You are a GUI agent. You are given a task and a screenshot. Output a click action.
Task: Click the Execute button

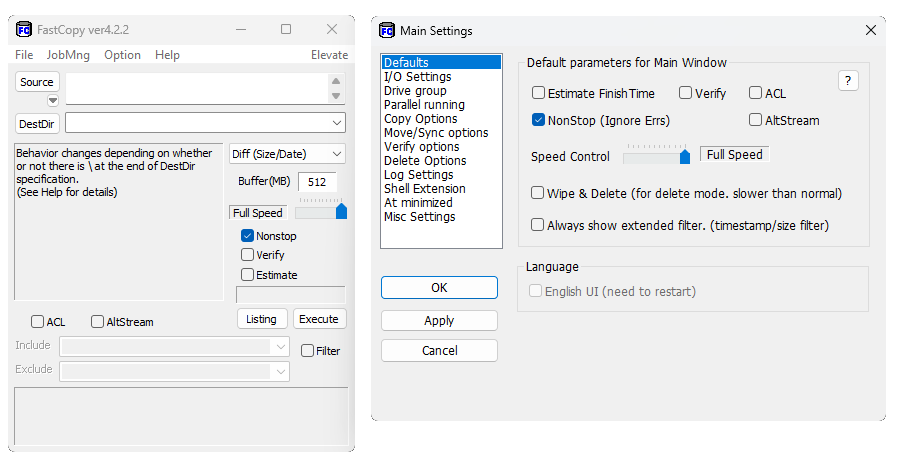click(x=319, y=319)
